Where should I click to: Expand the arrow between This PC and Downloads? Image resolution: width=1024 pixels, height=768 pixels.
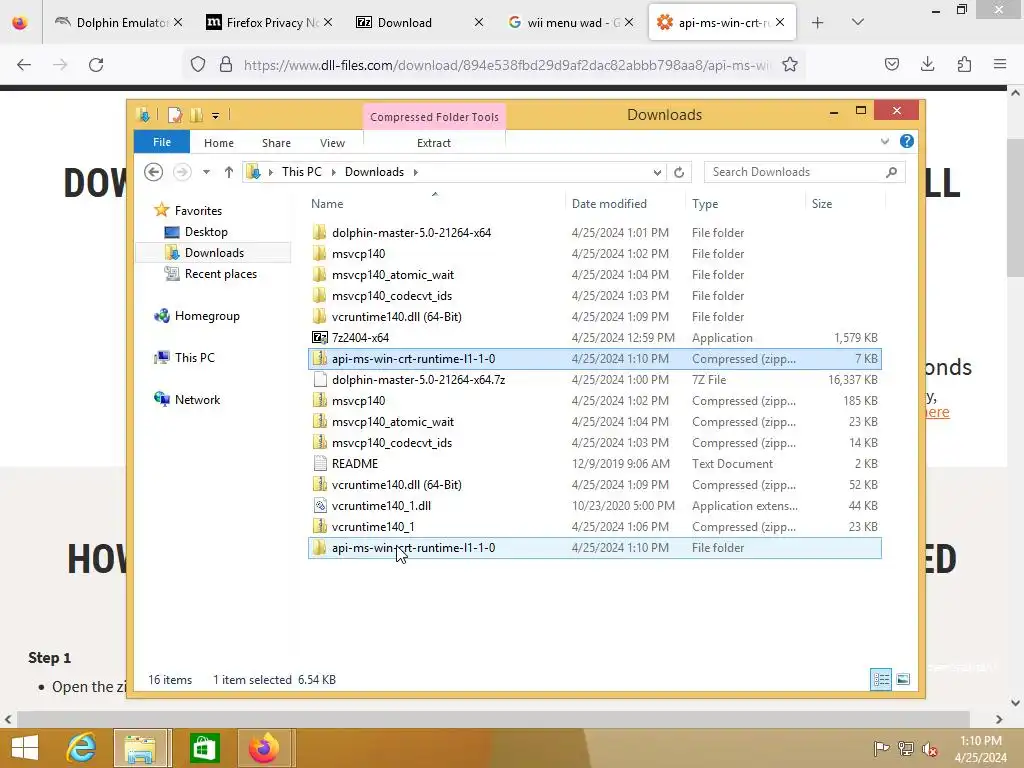[x=333, y=172]
